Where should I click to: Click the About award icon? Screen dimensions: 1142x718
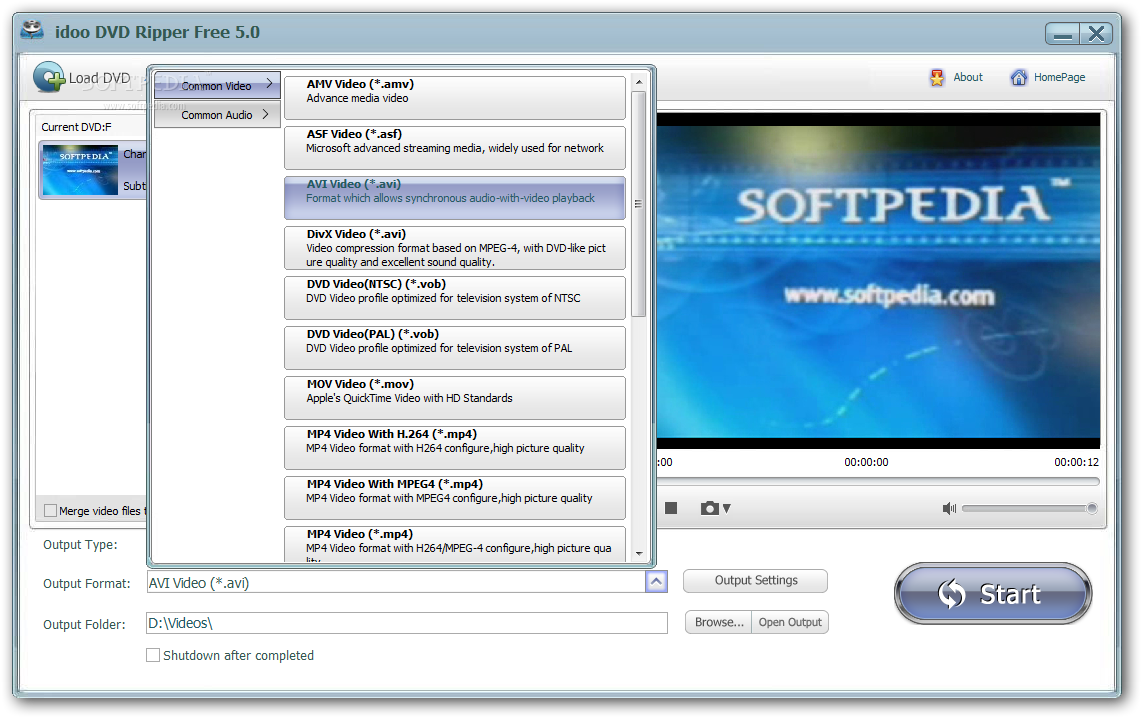[x=937, y=77]
